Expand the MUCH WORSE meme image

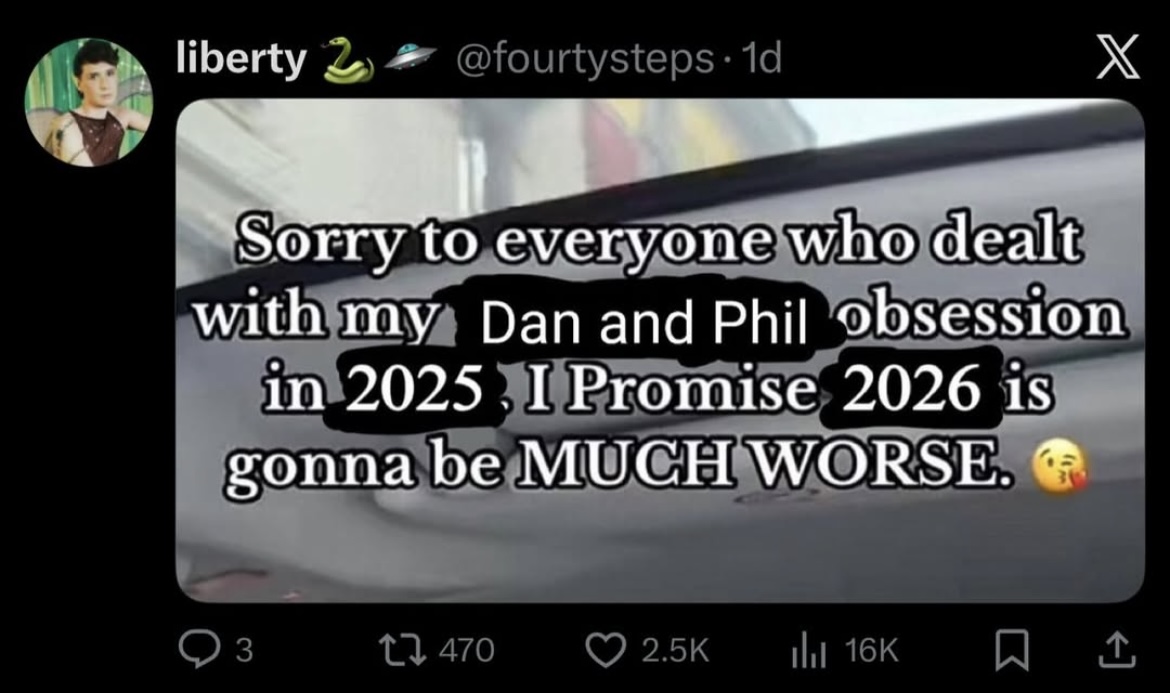pyautogui.click(x=660, y=350)
